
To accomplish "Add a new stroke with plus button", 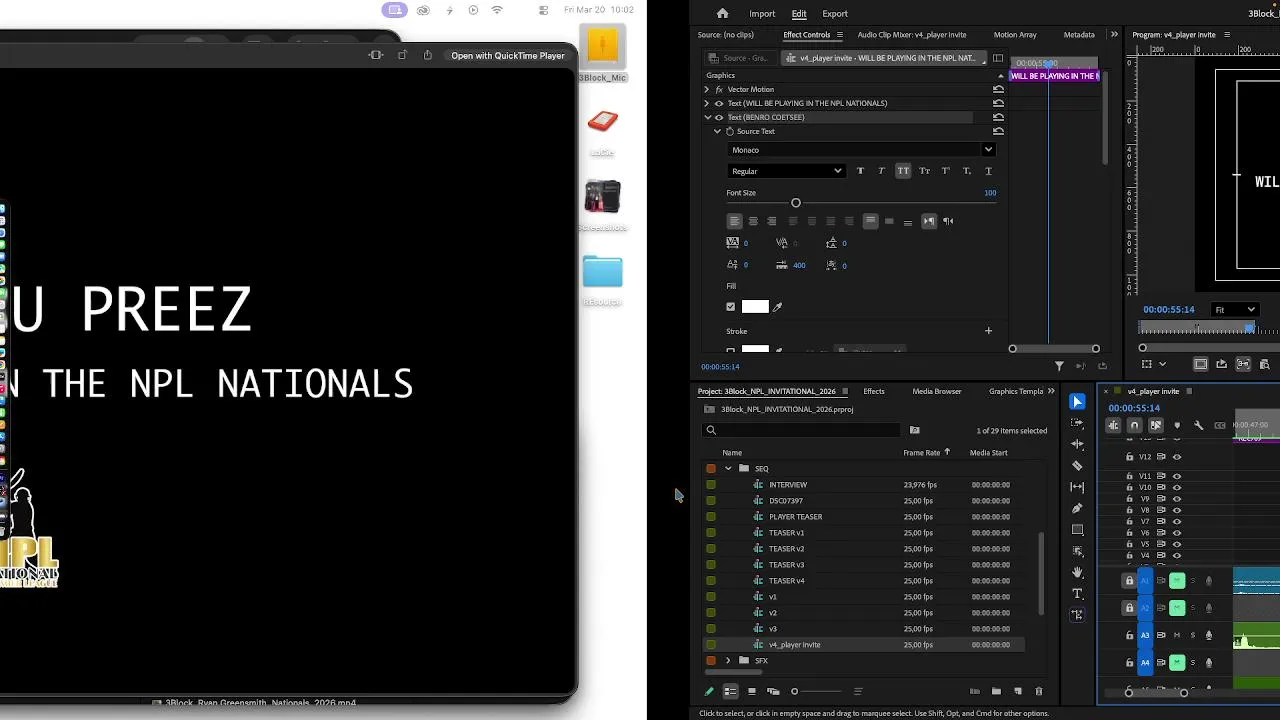I will pos(988,331).
